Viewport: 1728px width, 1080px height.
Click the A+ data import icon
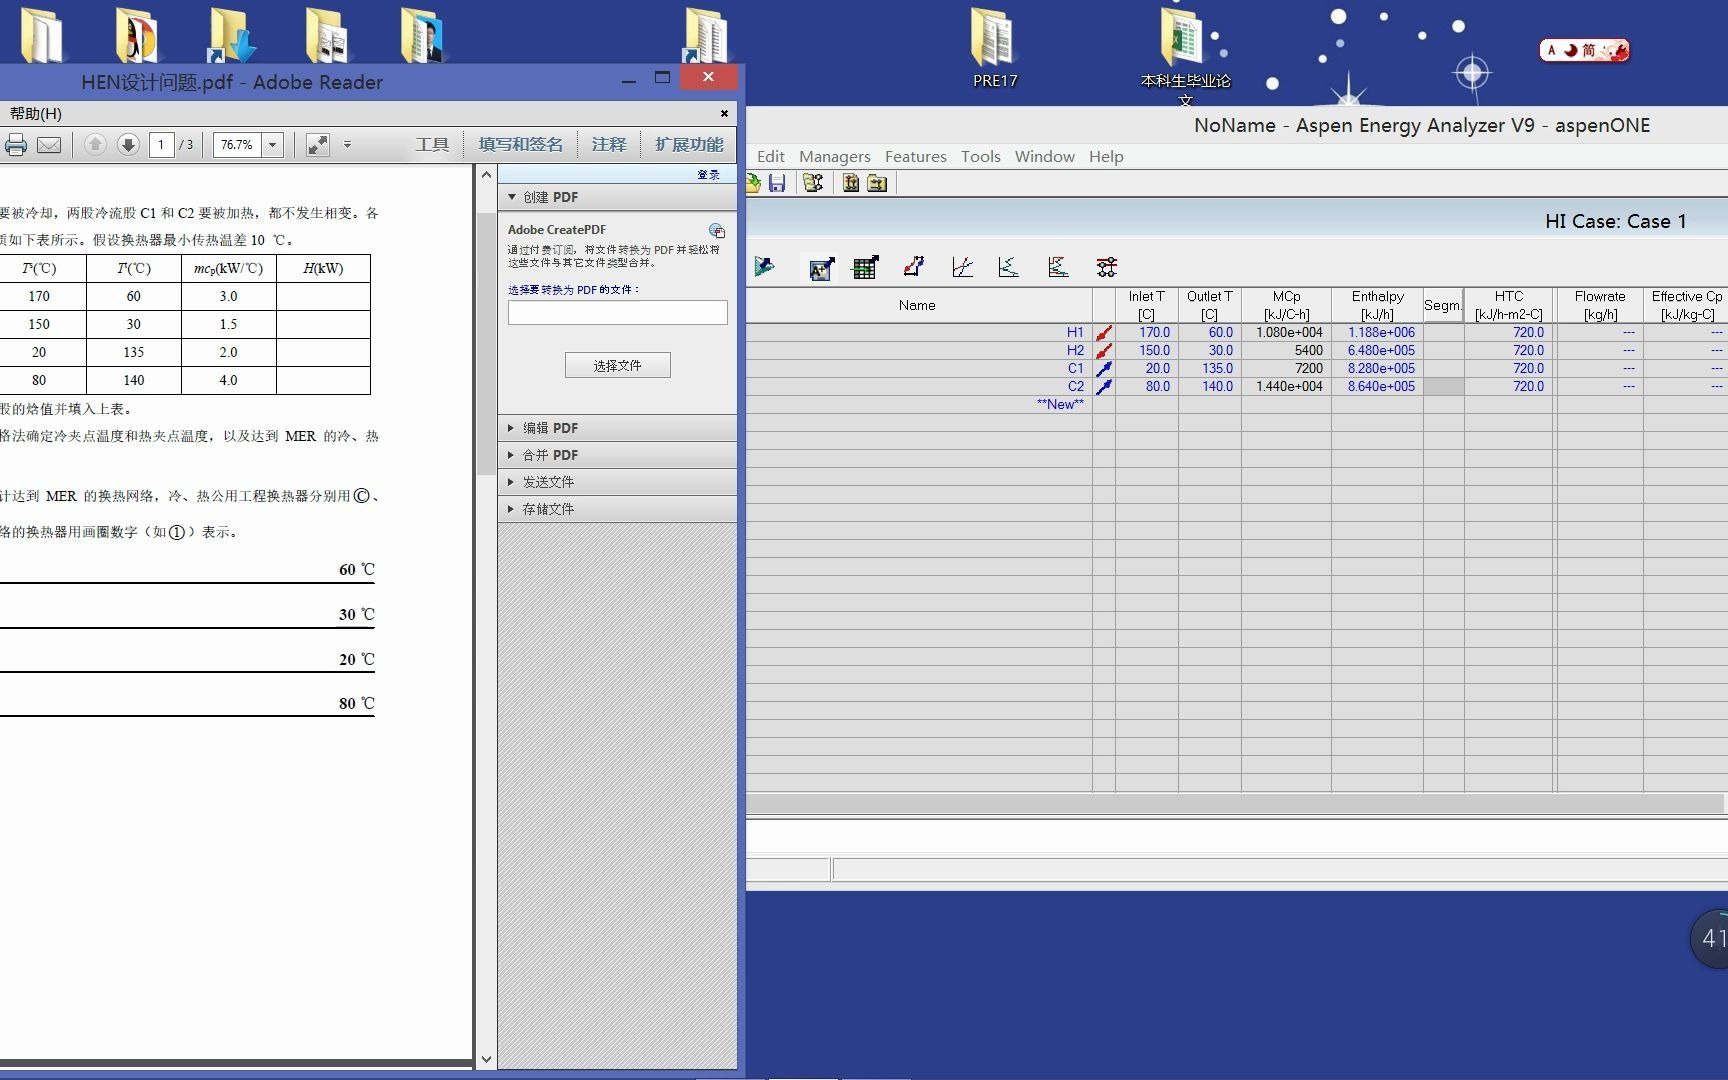(x=821, y=268)
